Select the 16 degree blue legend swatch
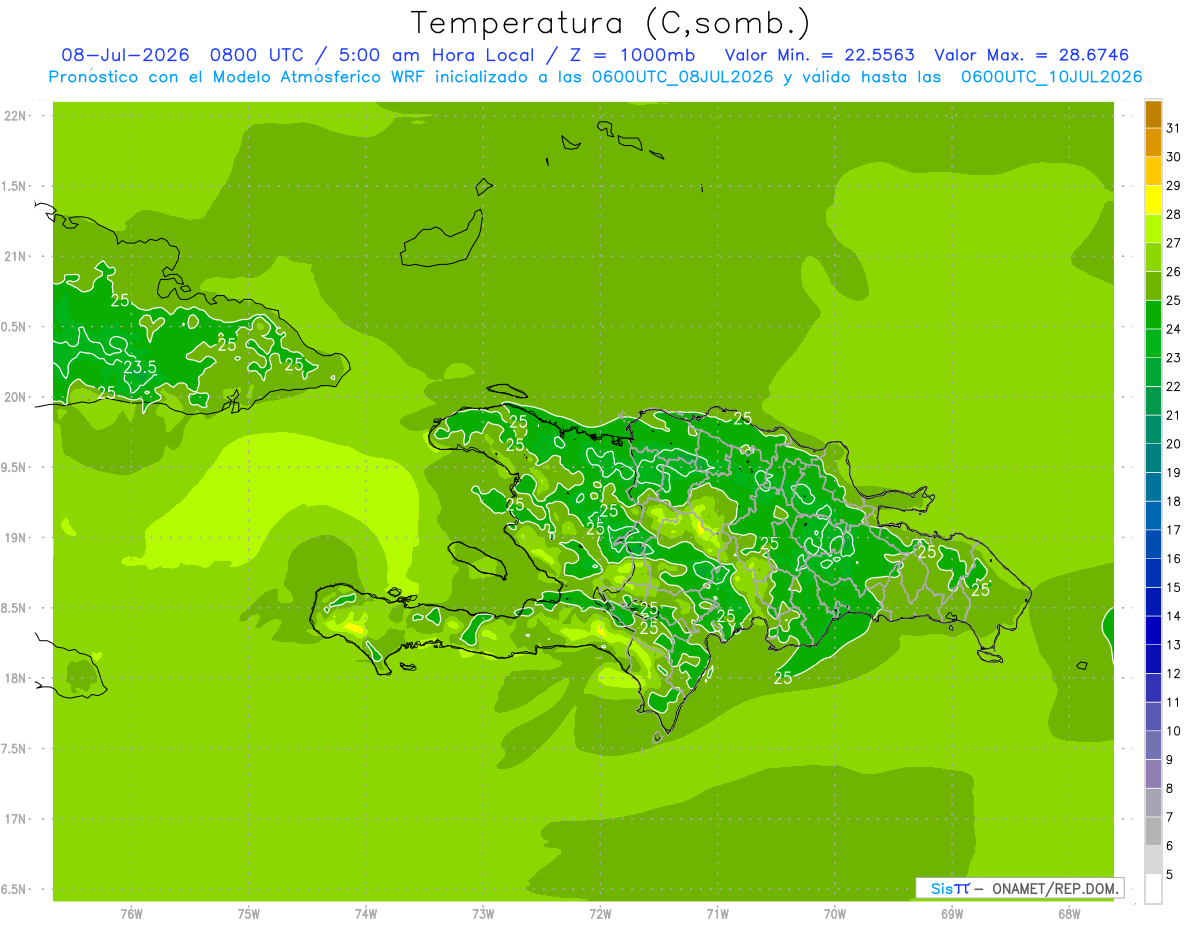The height and width of the screenshot is (927, 1200). [1153, 544]
